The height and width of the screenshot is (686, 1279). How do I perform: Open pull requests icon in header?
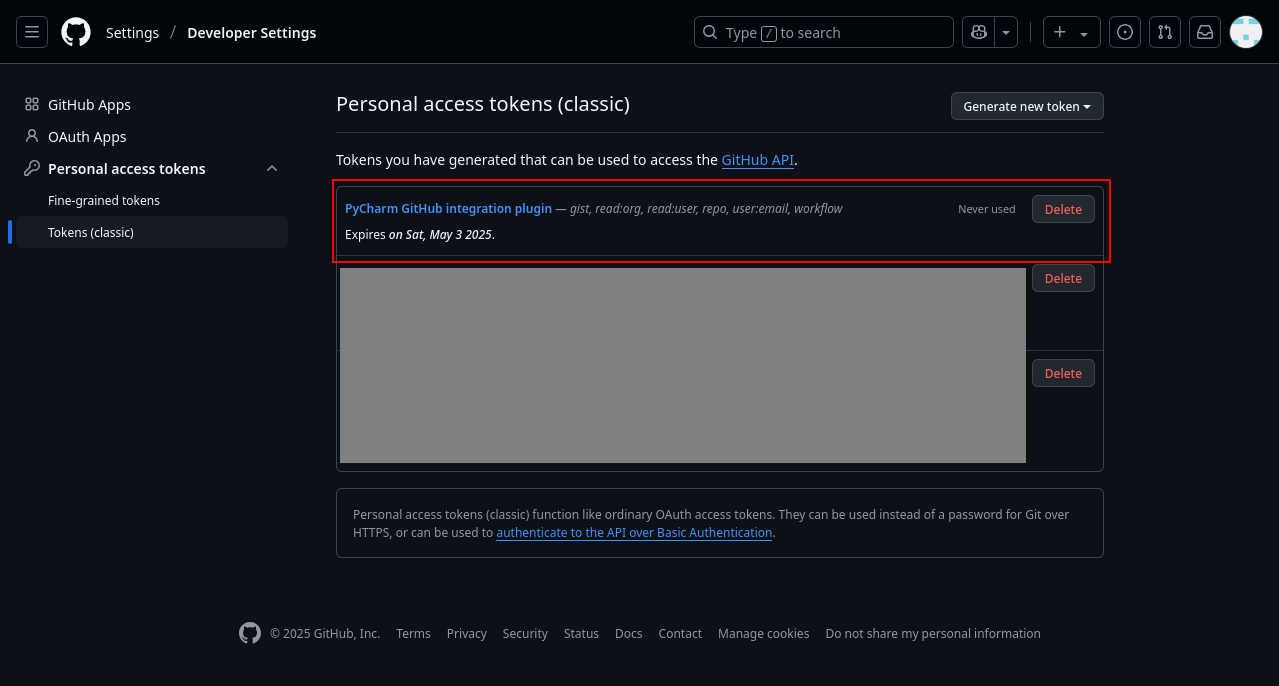(1165, 32)
